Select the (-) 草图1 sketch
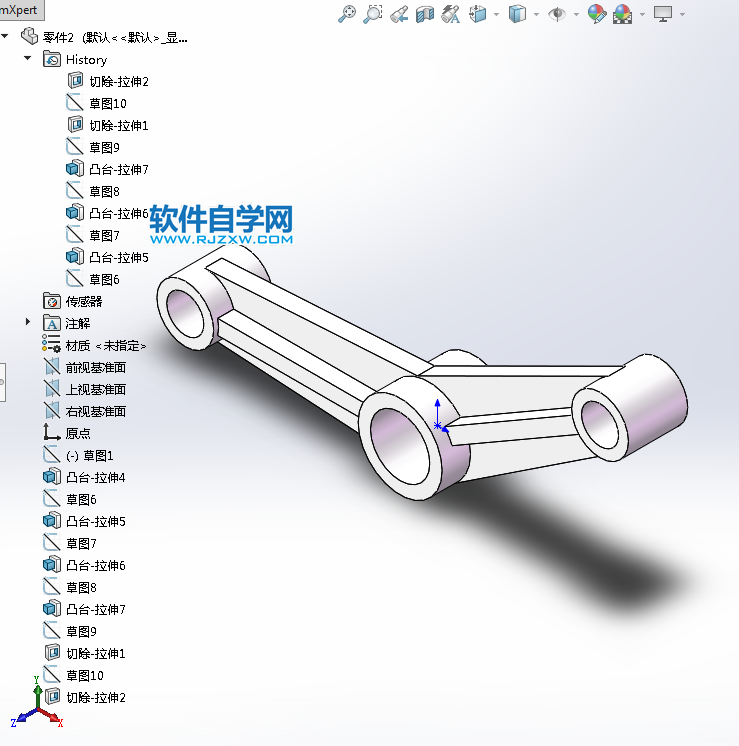The image size is (739, 746). point(79,455)
